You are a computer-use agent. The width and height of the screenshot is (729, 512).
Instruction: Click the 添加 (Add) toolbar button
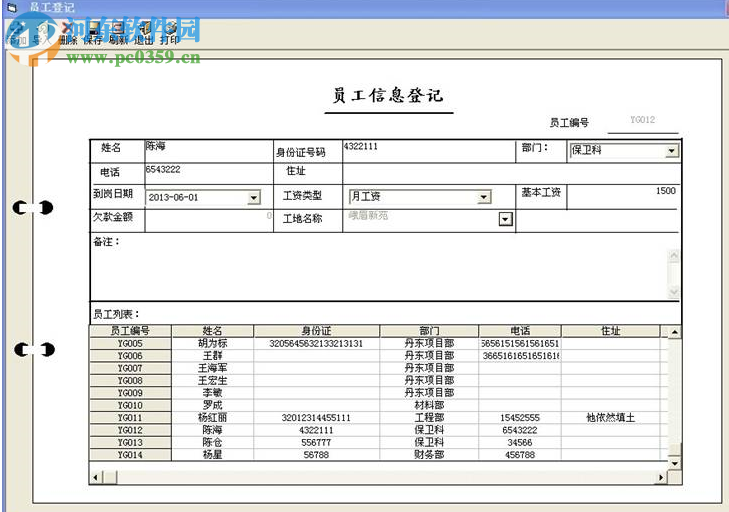coord(18,33)
